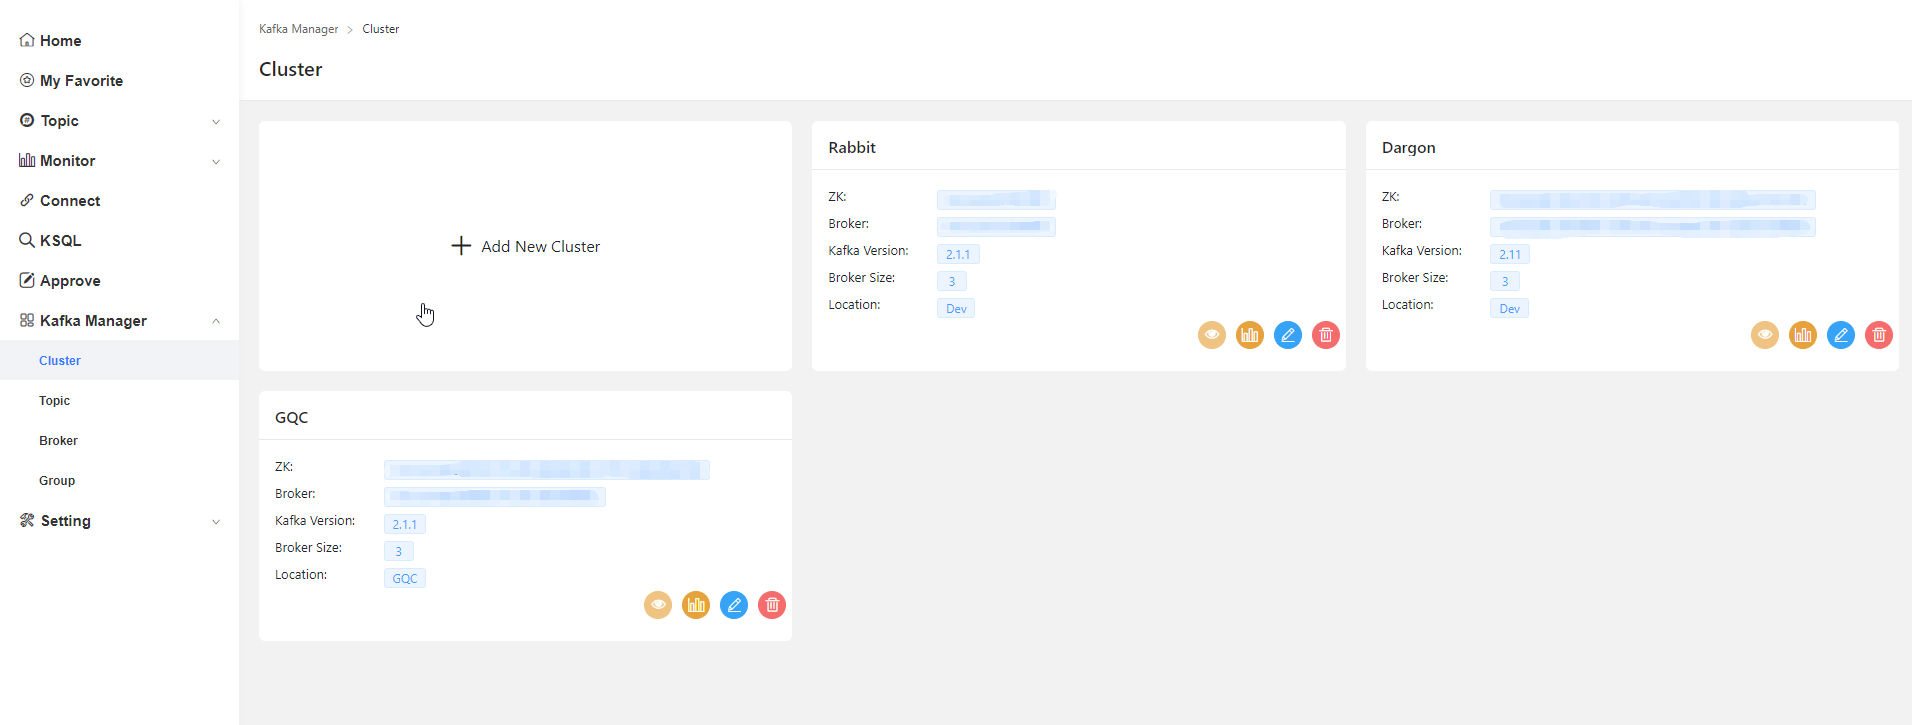Click the Home icon in sidebar
Image resolution: width=1912 pixels, height=725 pixels.
pyautogui.click(x=27, y=40)
